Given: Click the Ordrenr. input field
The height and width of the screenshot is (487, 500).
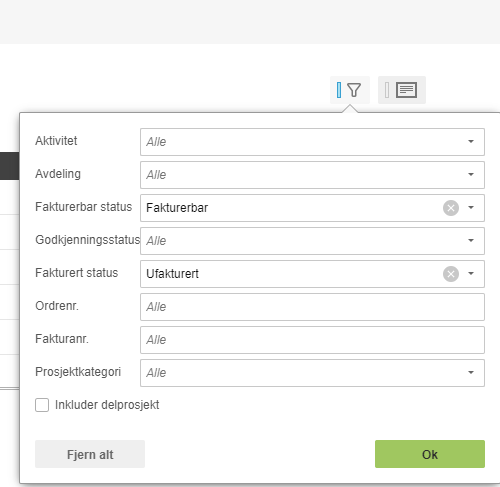Looking at the screenshot, I should coord(312,307).
